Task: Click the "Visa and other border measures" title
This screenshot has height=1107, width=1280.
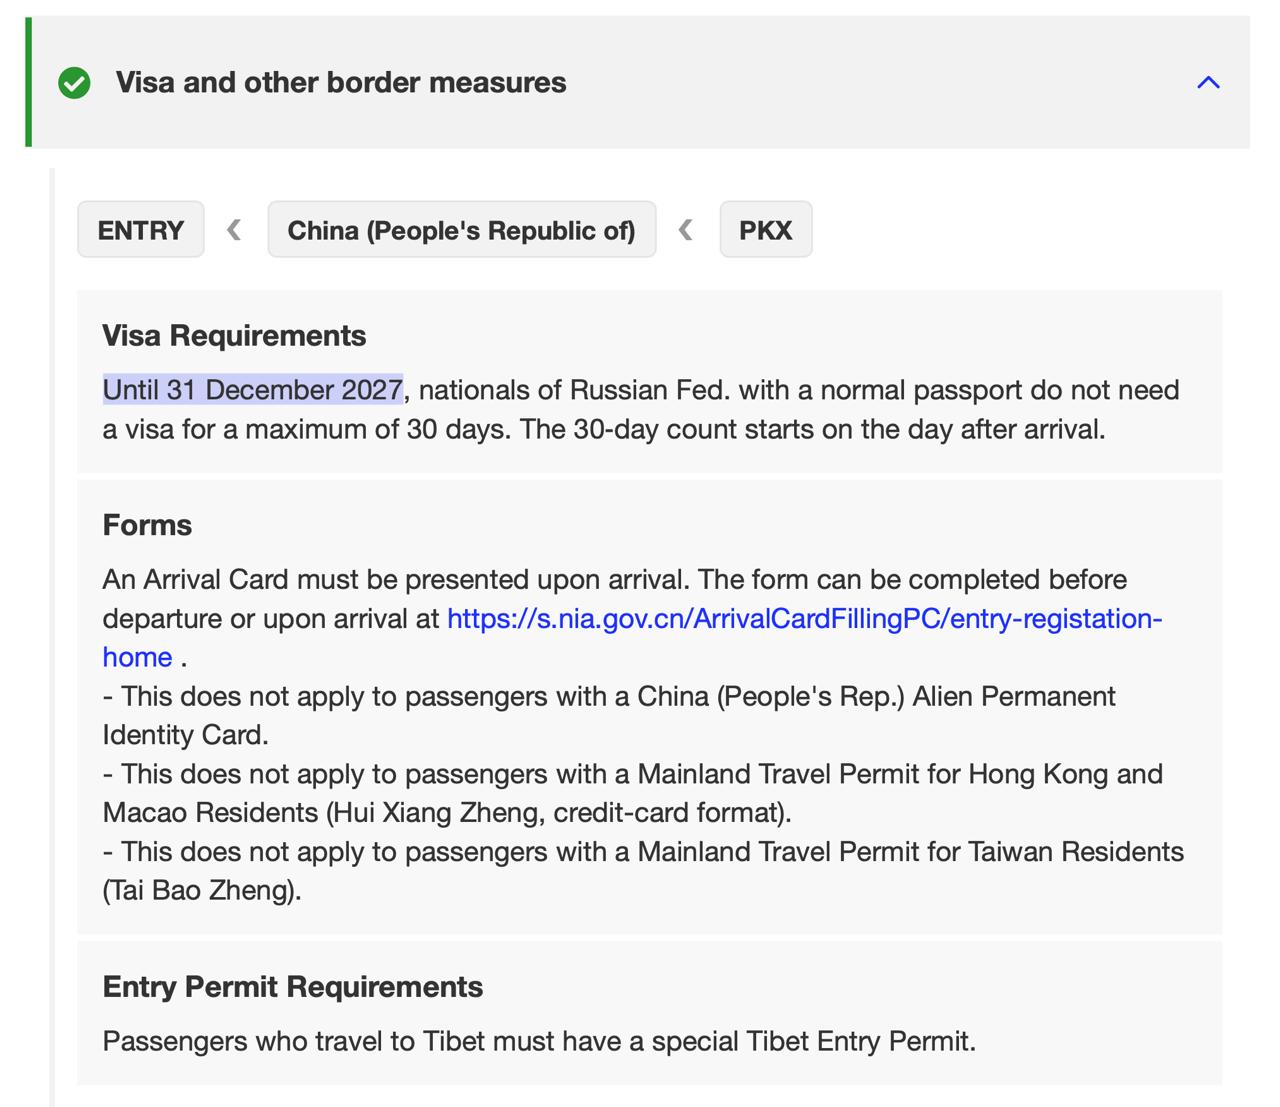Action: click(341, 82)
